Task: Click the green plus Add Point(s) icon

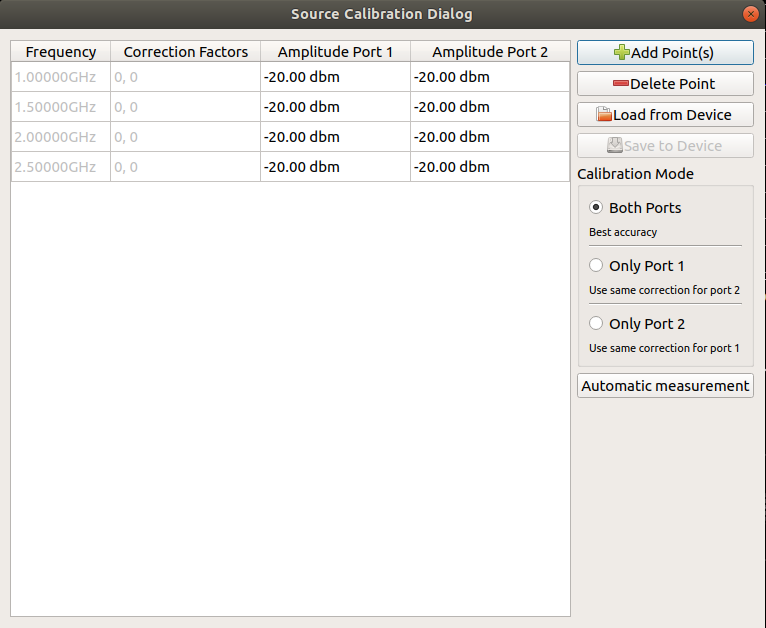Action: (622, 53)
